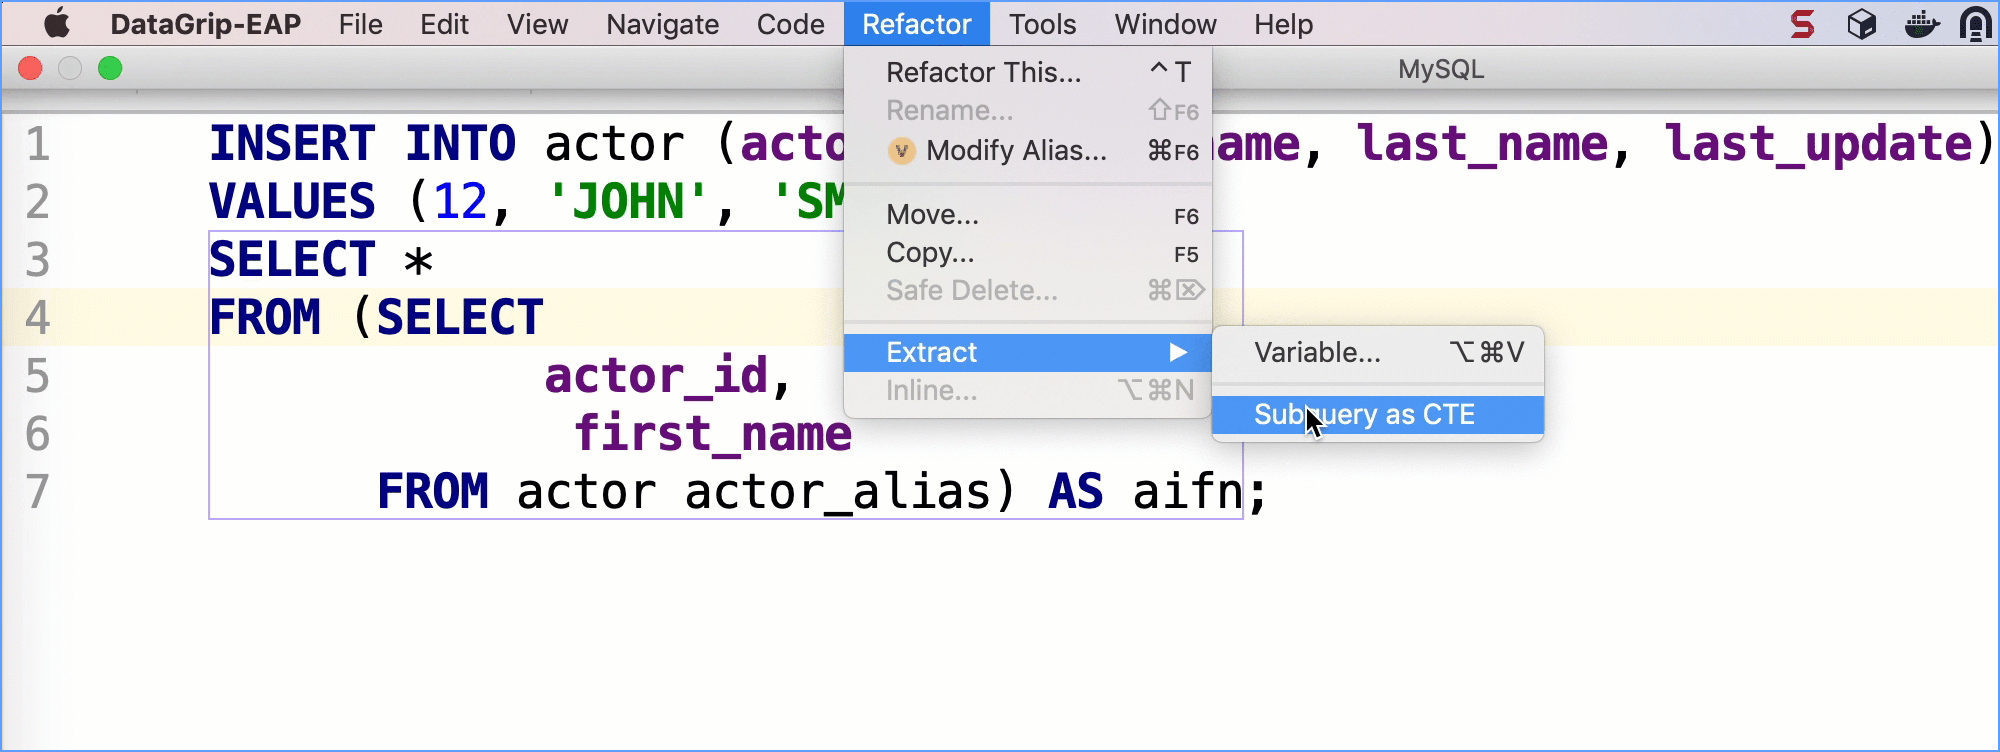
Task: Select Variable... in the Extract submenu
Action: click(x=1378, y=352)
